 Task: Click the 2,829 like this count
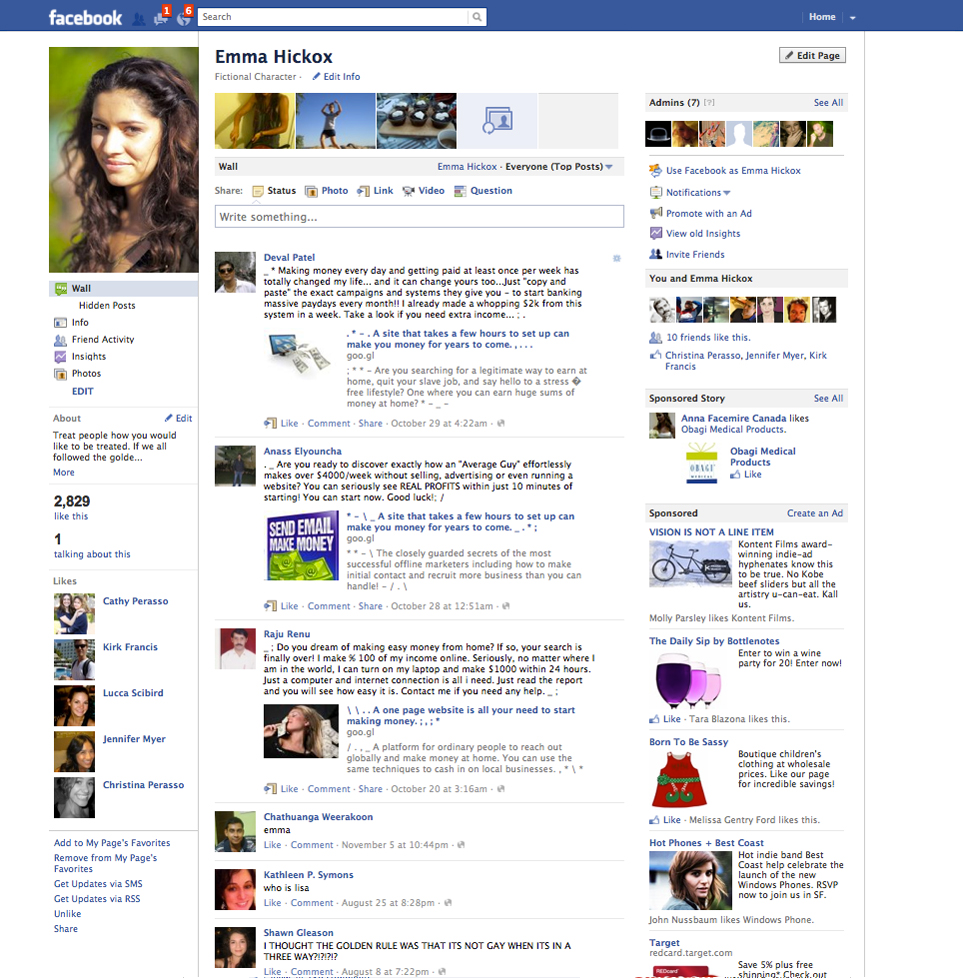click(x=72, y=507)
